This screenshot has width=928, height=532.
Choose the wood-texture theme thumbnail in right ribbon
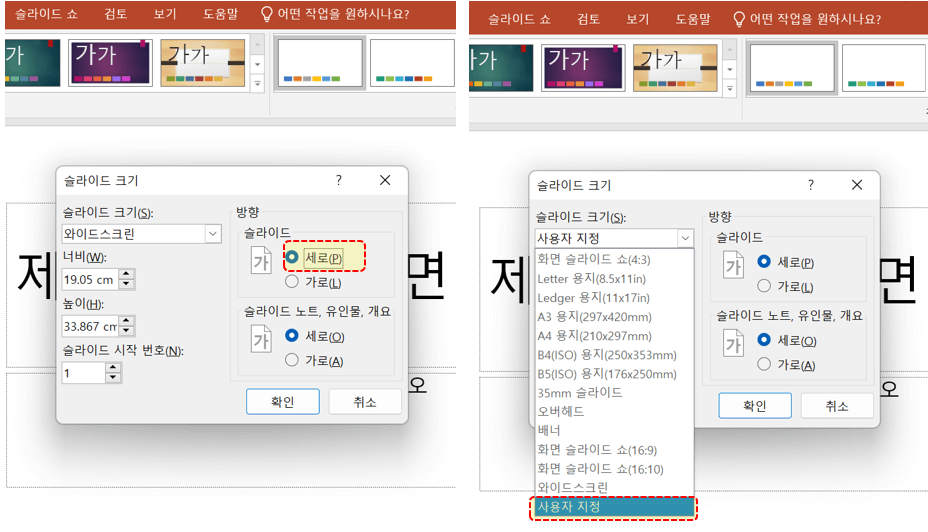coord(675,67)
